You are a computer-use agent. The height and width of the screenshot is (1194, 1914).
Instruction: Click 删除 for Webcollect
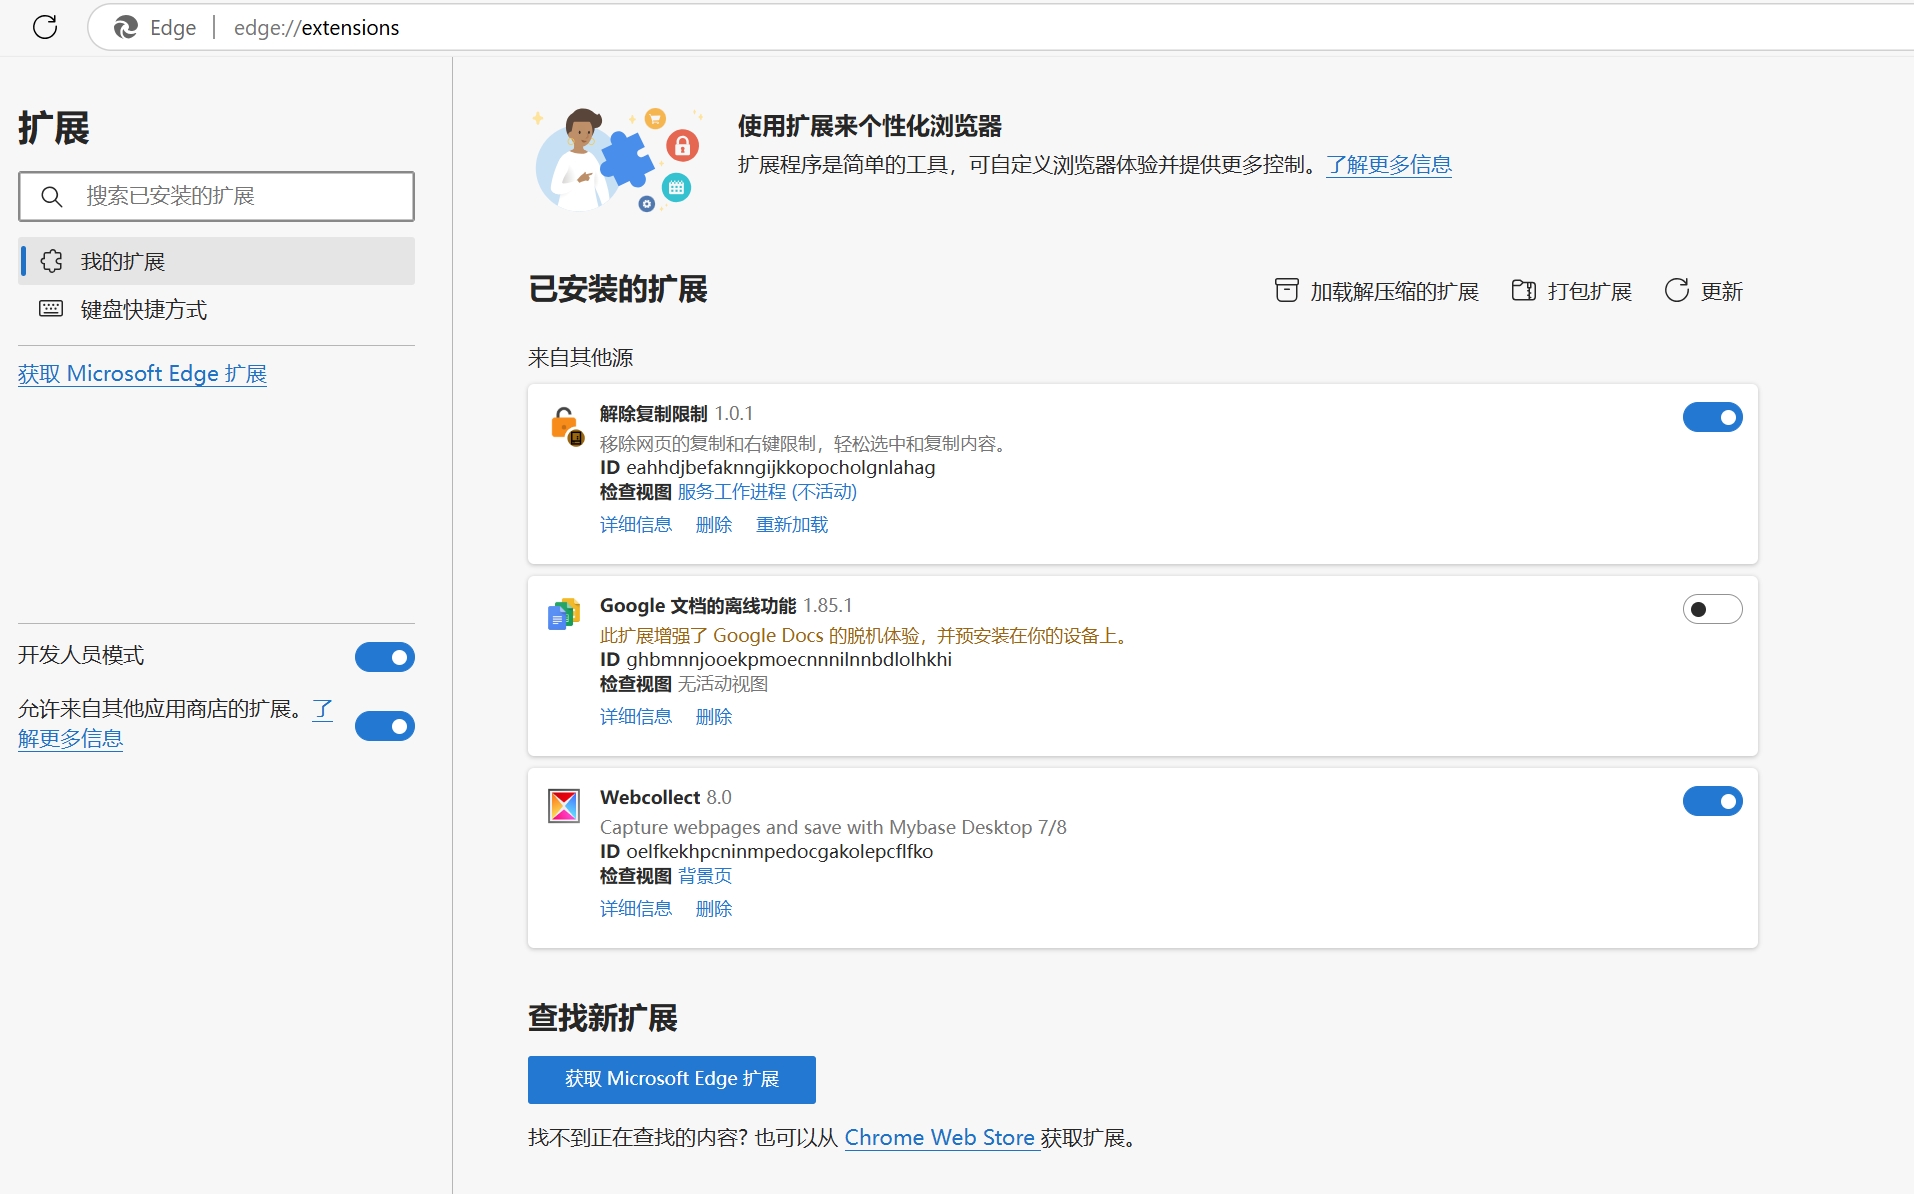[714, 909]
